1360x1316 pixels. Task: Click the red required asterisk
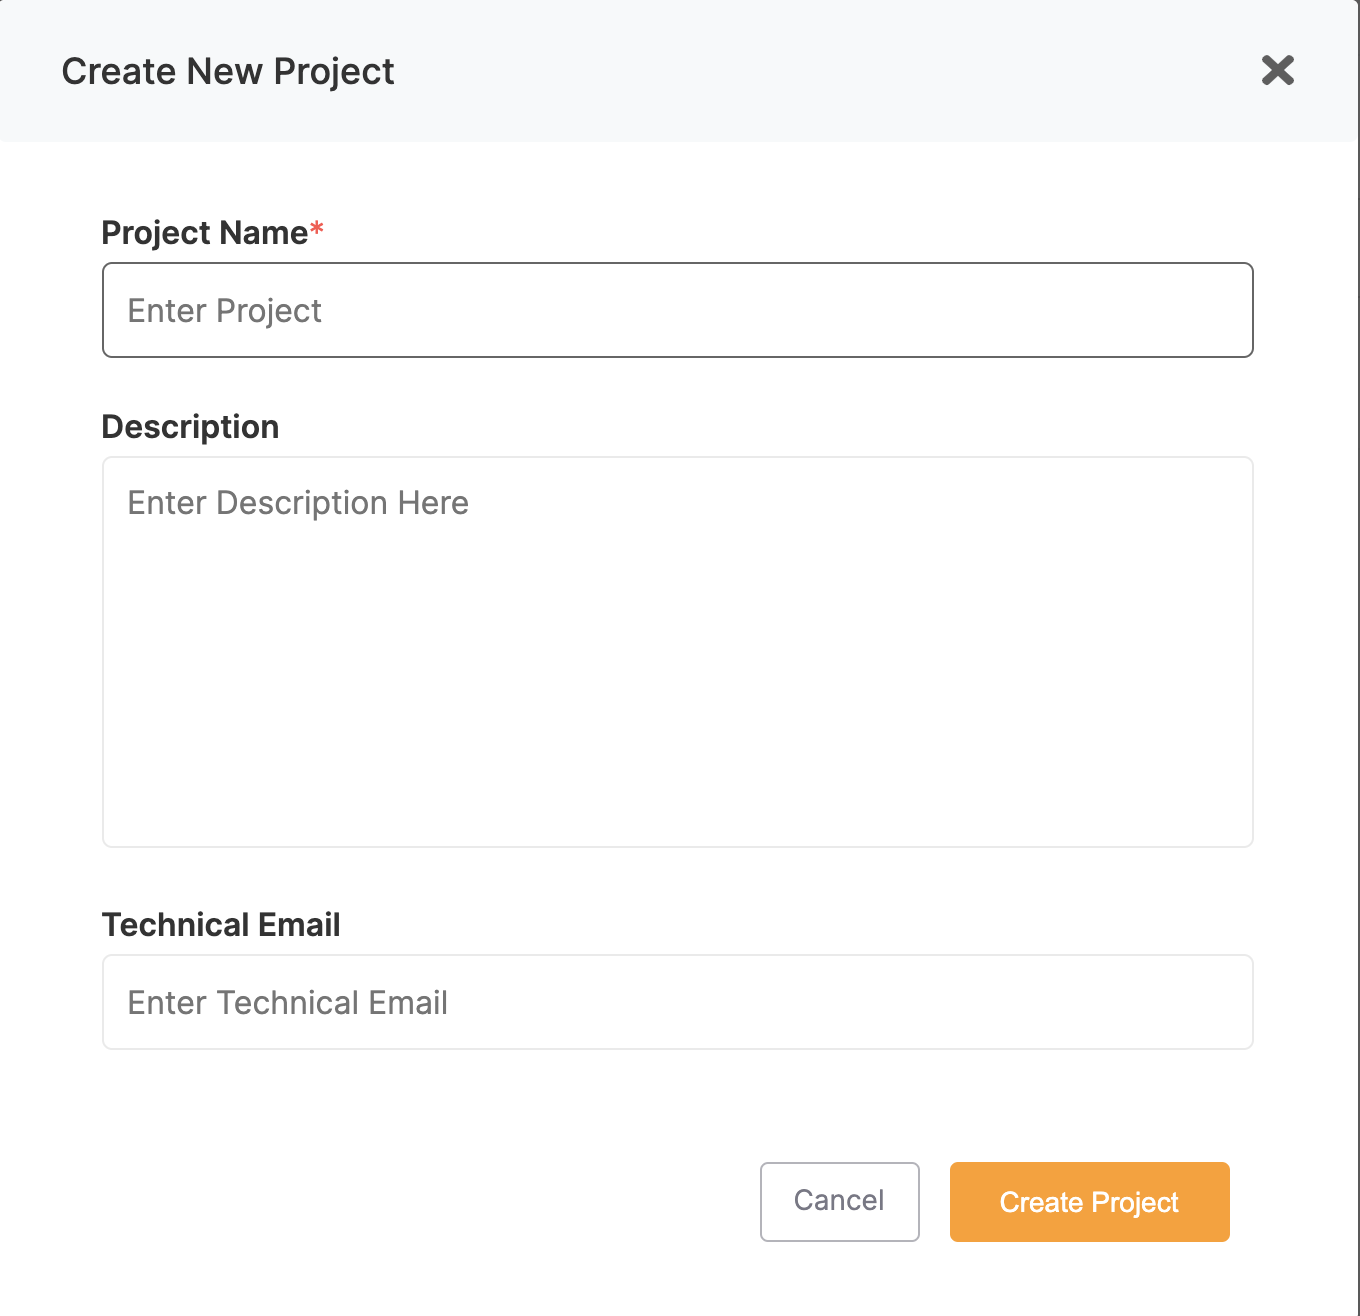click(316, 230)
